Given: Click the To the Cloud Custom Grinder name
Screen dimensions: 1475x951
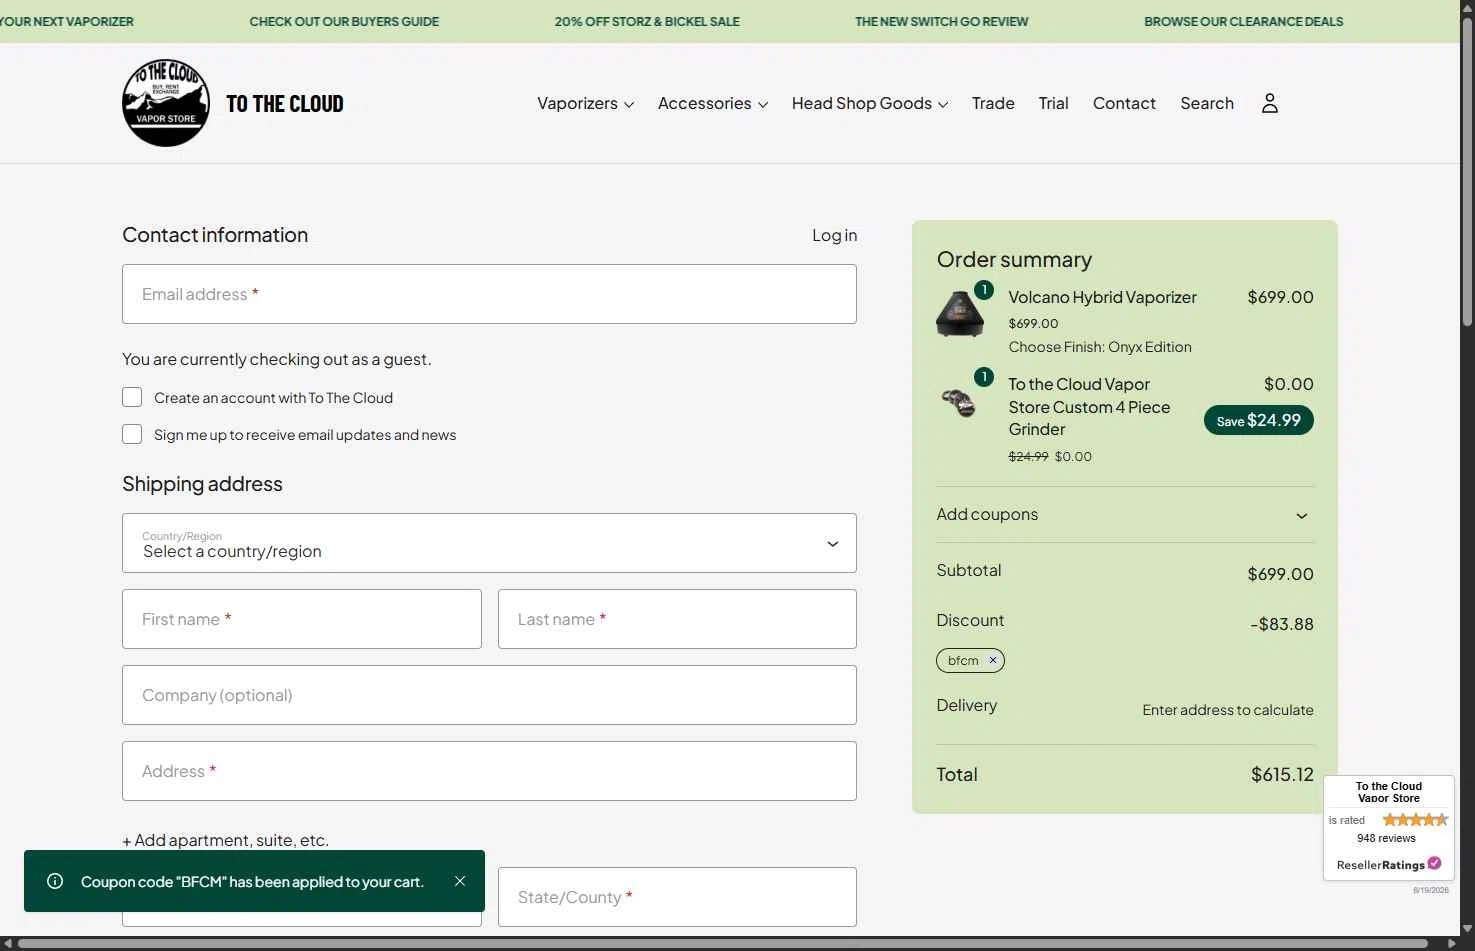Looking at the screenshot, I should click(1089, 407).
